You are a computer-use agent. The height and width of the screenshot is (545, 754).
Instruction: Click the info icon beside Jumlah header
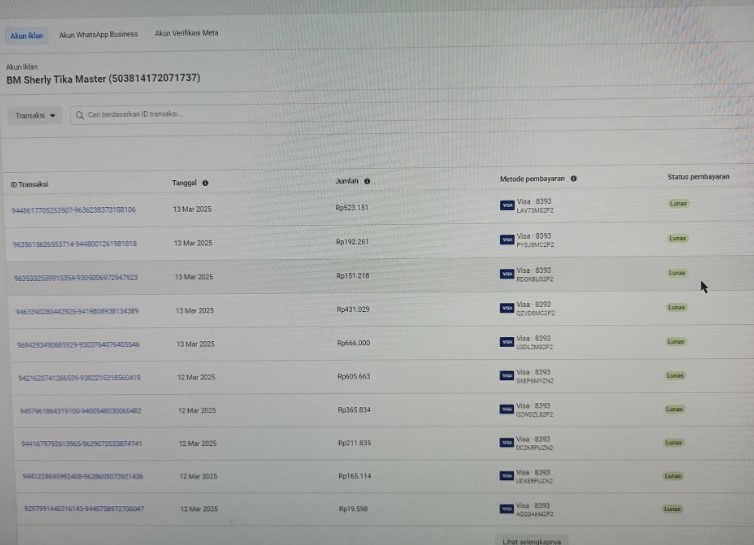click(x=367, y=181)
